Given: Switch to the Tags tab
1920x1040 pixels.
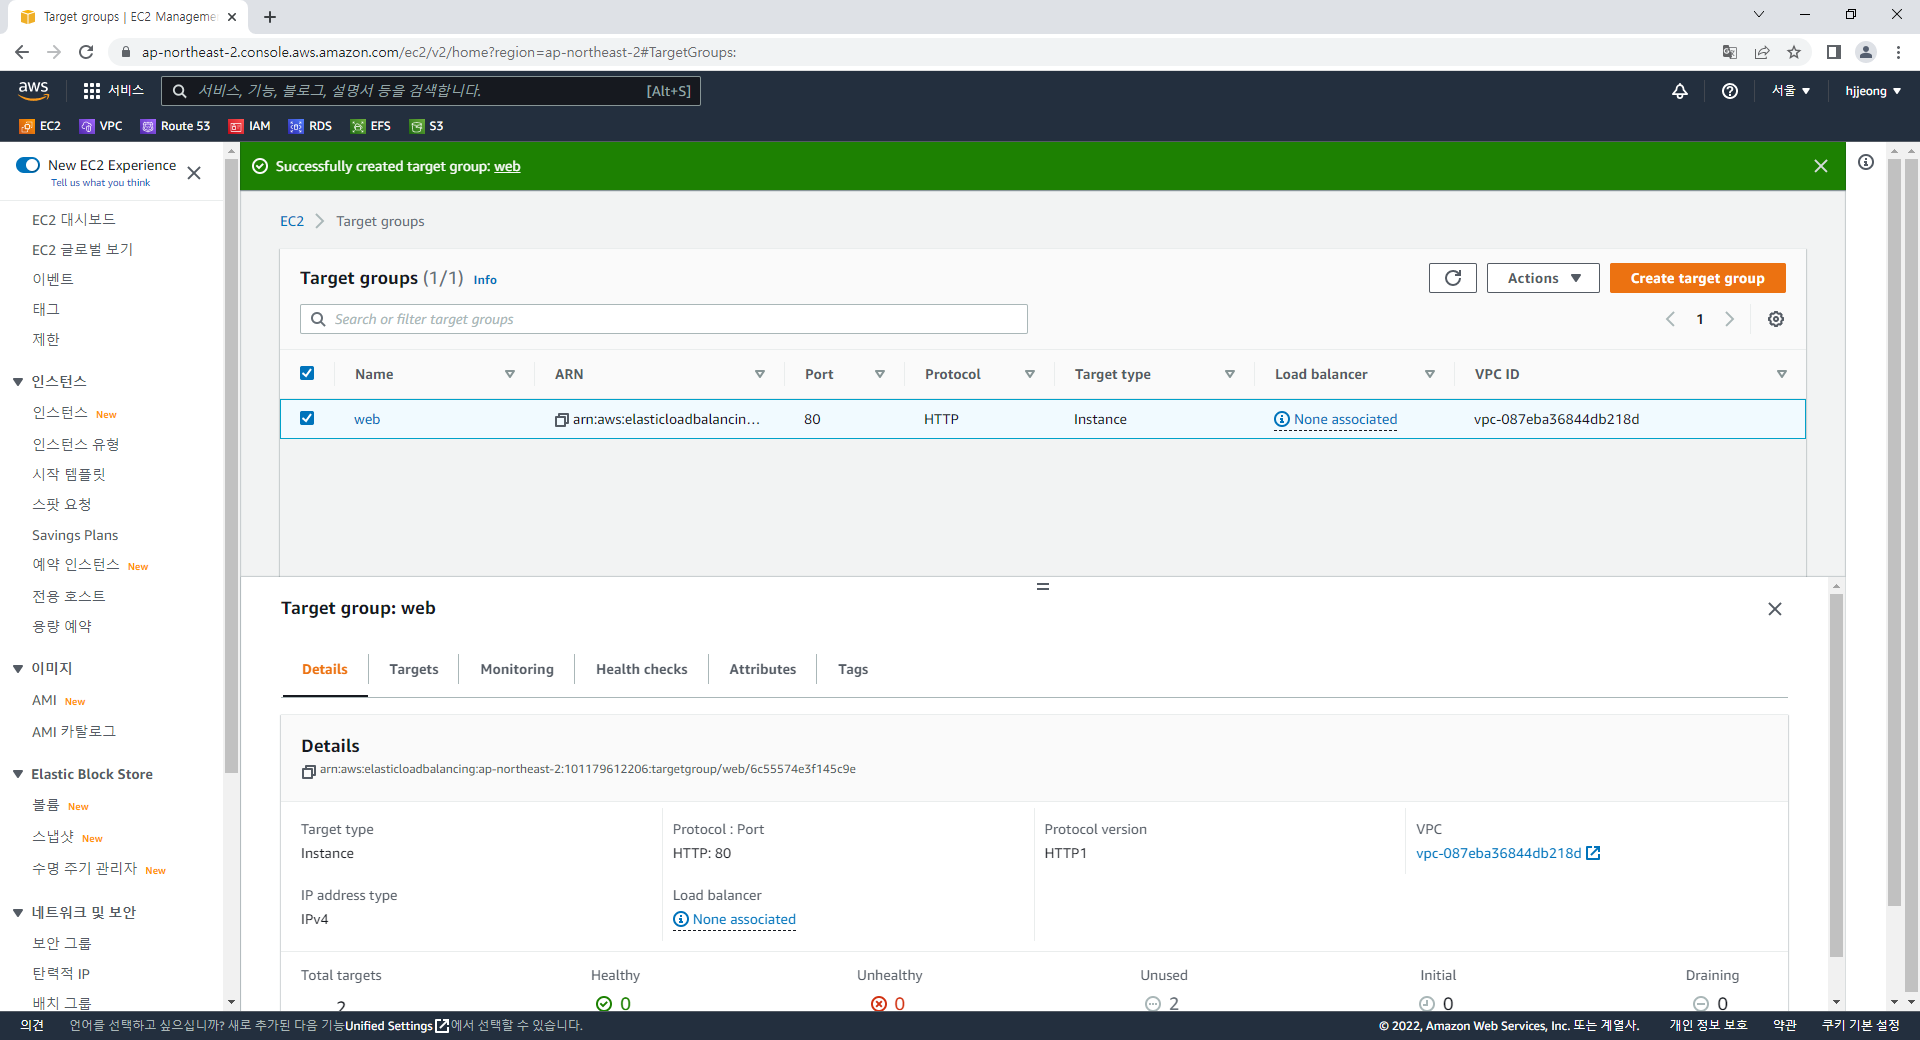Looking at the screenshot, I should (x=853, y=669).
